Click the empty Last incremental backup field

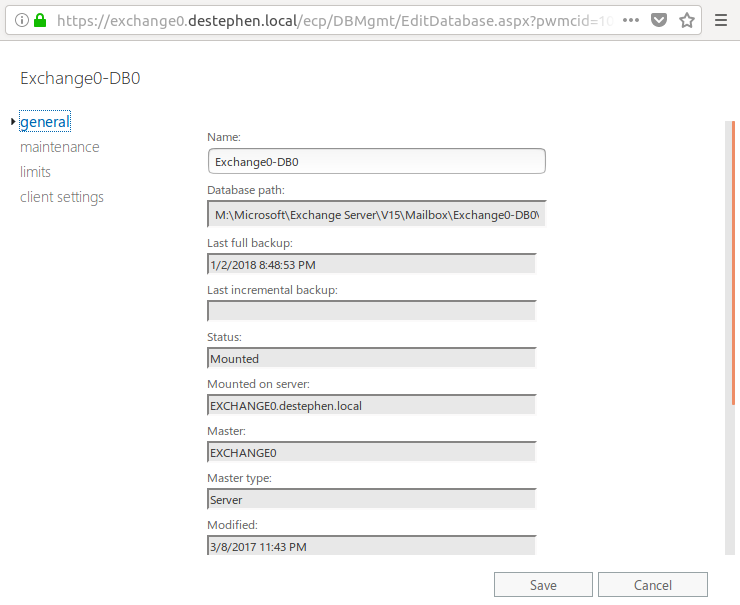[371, 311]
